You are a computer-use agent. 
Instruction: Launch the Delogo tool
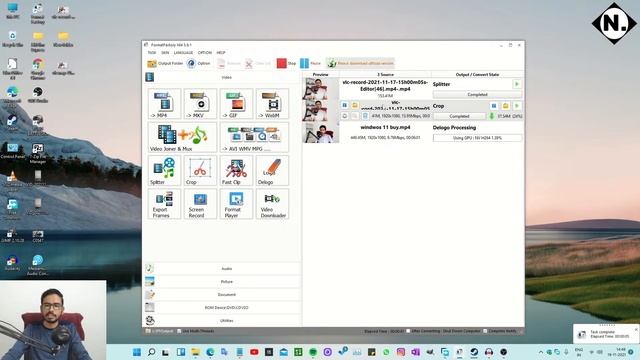272,171
